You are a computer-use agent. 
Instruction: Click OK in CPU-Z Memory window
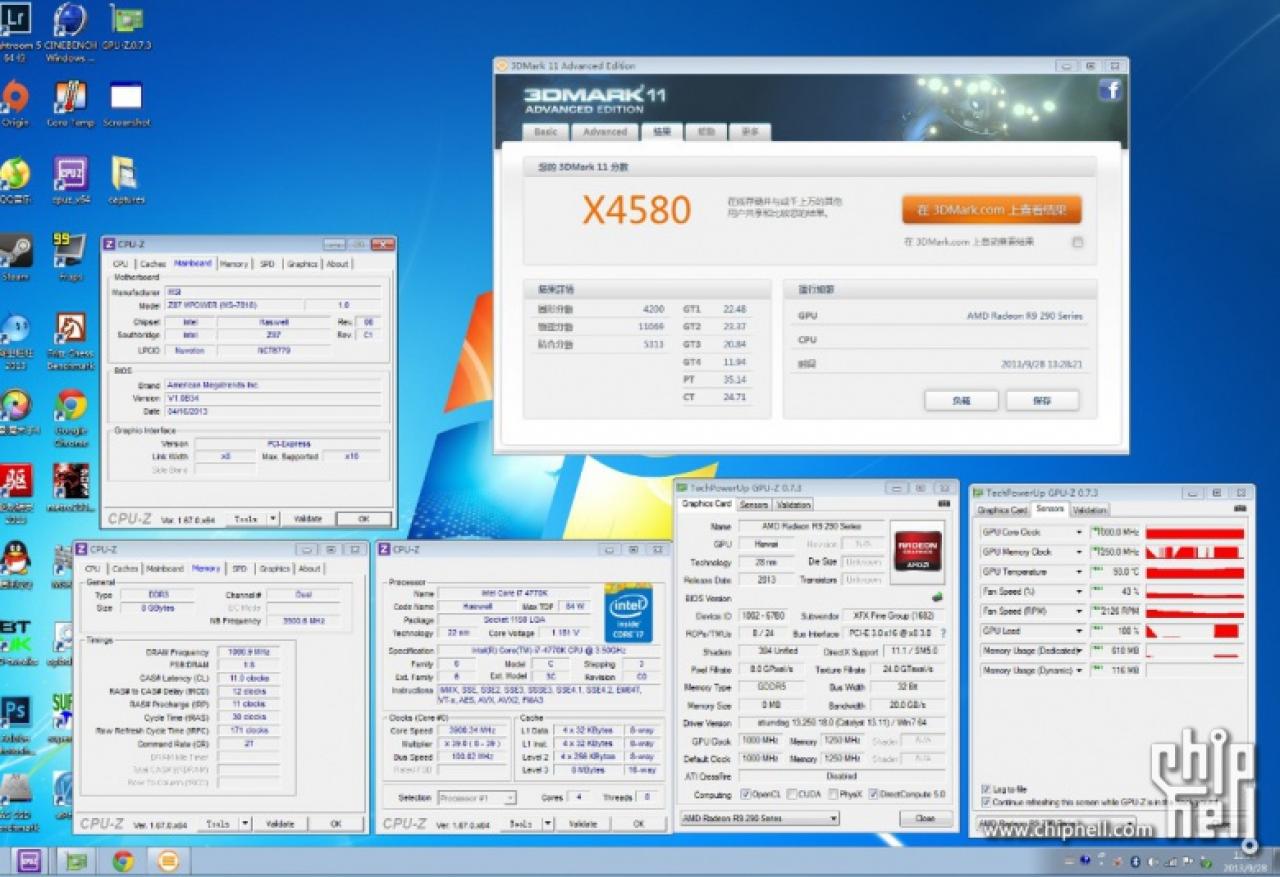click(x=336, y=824)
